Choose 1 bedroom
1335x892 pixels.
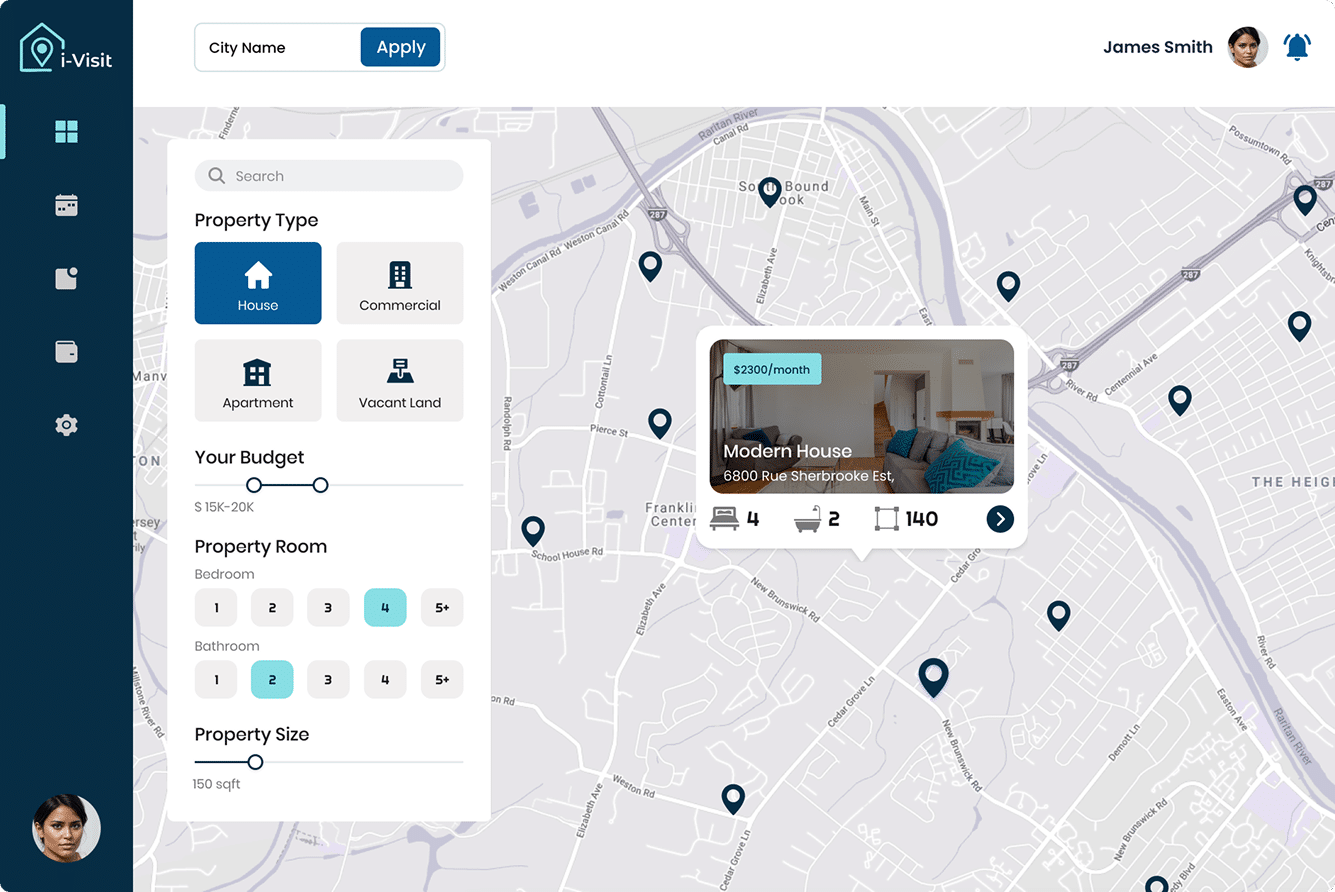pyautogui.click(x=216, y=608)
